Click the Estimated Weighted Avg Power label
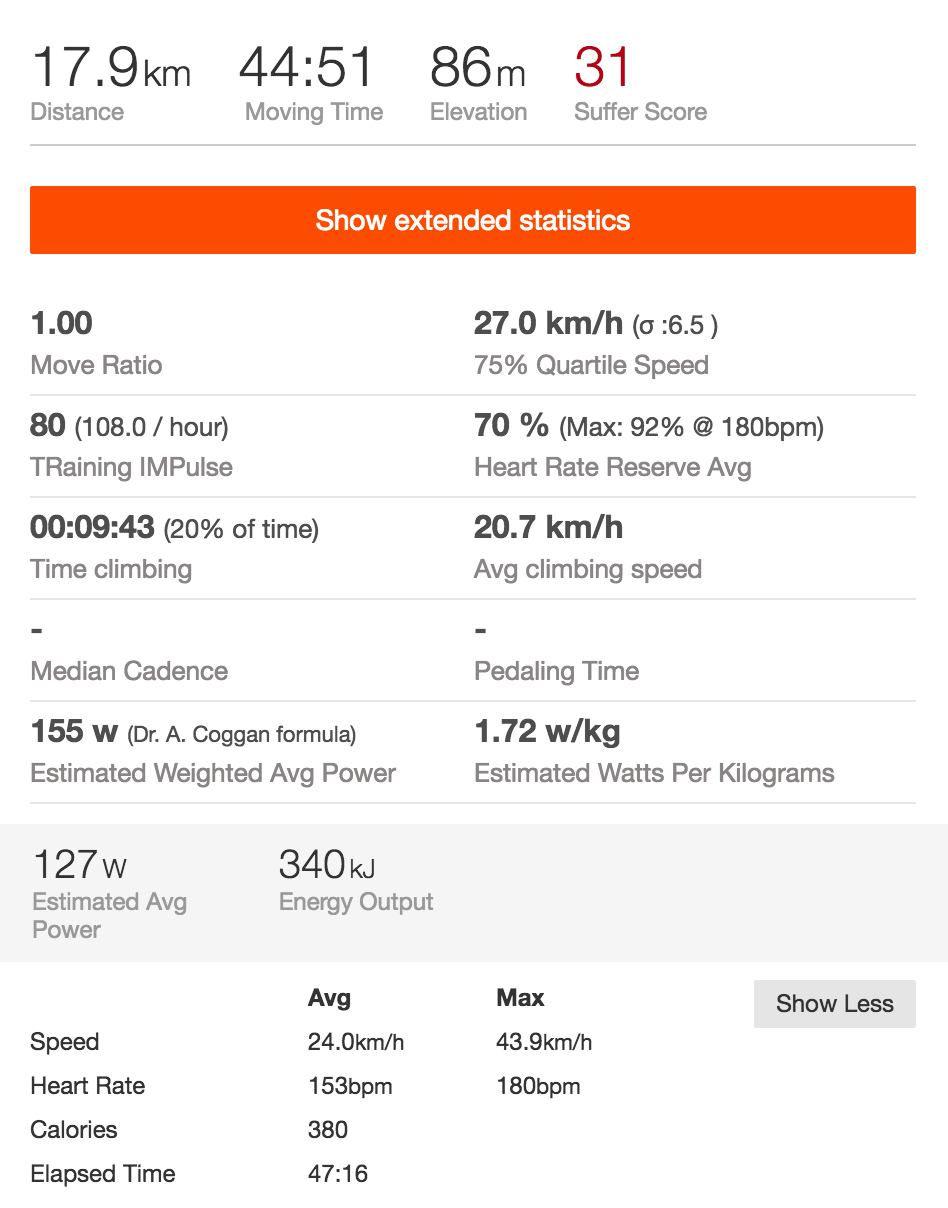The height and width of the screenshot is (1208, 948). pyautogui.click(x=213, y=773)
